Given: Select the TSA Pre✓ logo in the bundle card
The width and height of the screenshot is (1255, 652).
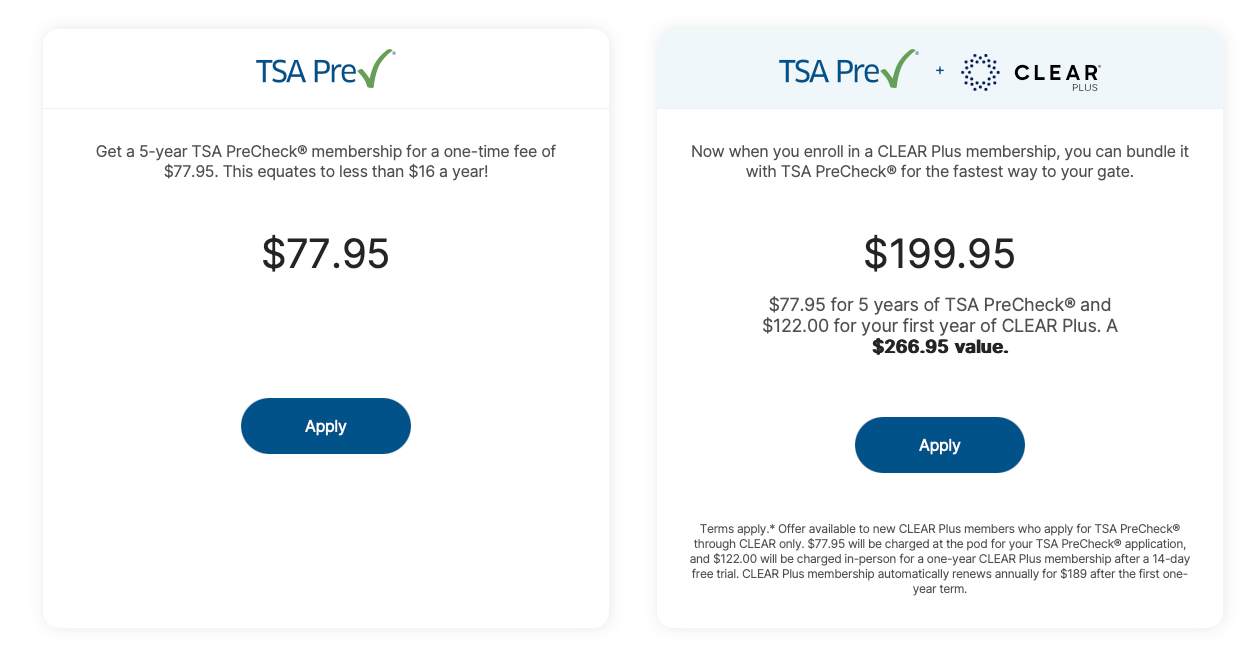Looking at the screenshot, I should 847,70.
